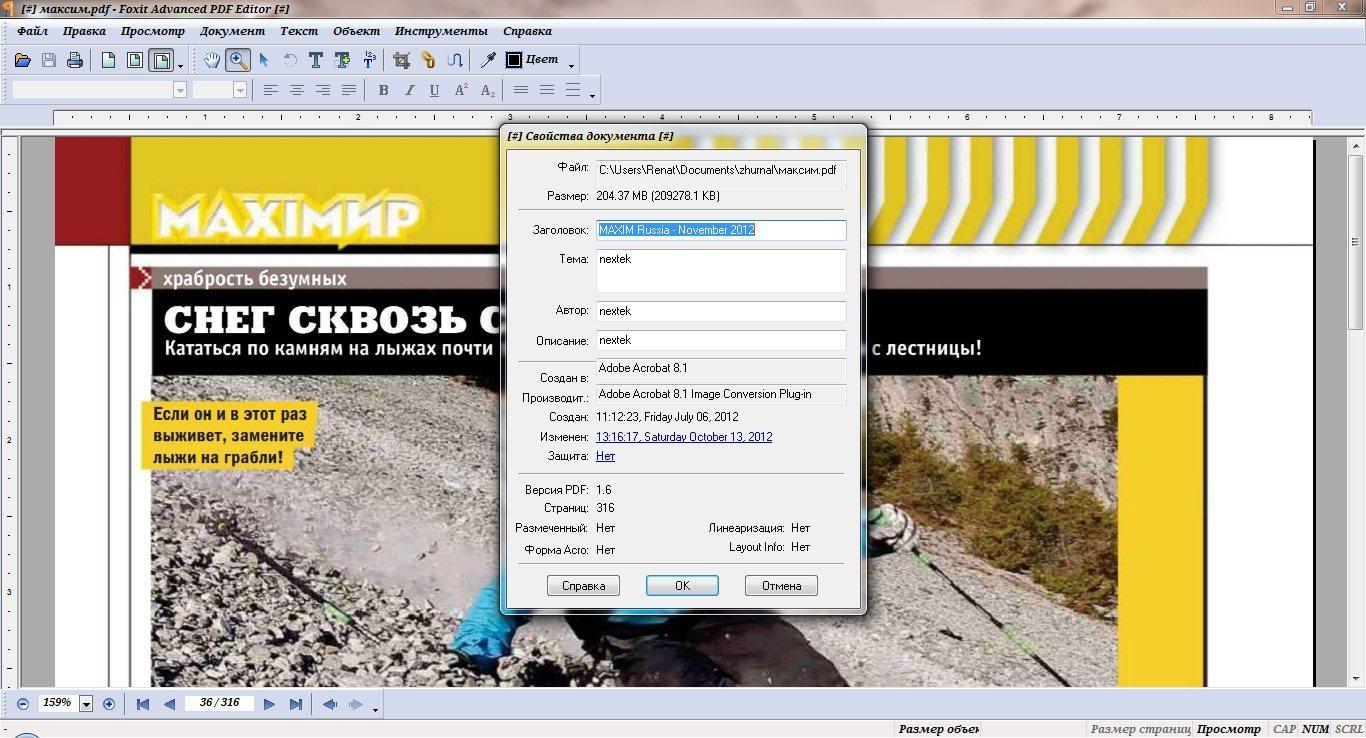Justify text alignment
Viewport: 1366px width, 738px height.
(x=349, y=90)
